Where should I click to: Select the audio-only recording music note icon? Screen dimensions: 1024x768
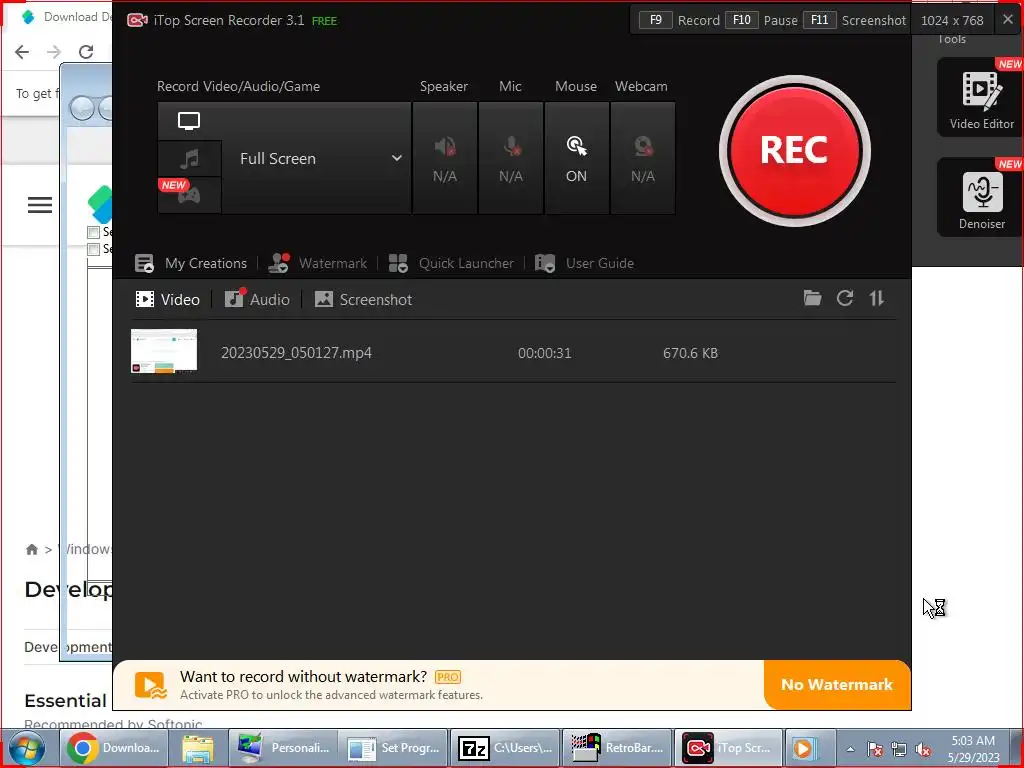tap(189, 159)
